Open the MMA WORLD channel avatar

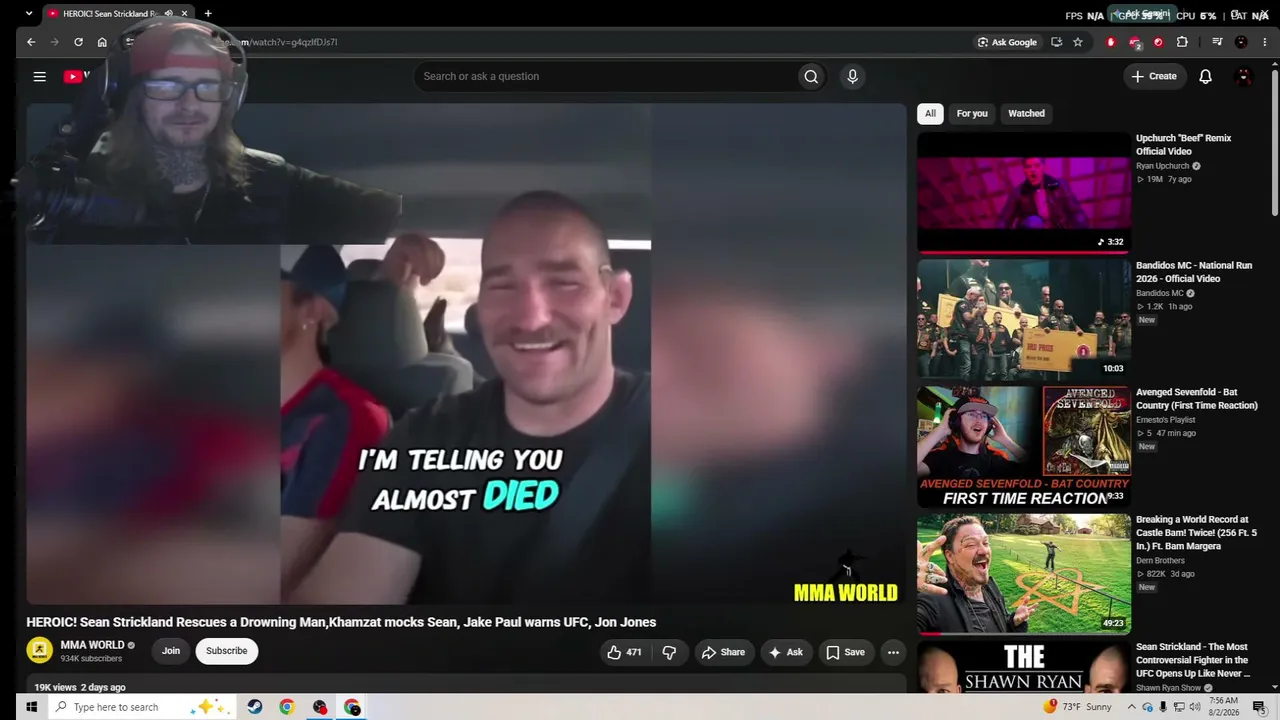tap(39, 651)
